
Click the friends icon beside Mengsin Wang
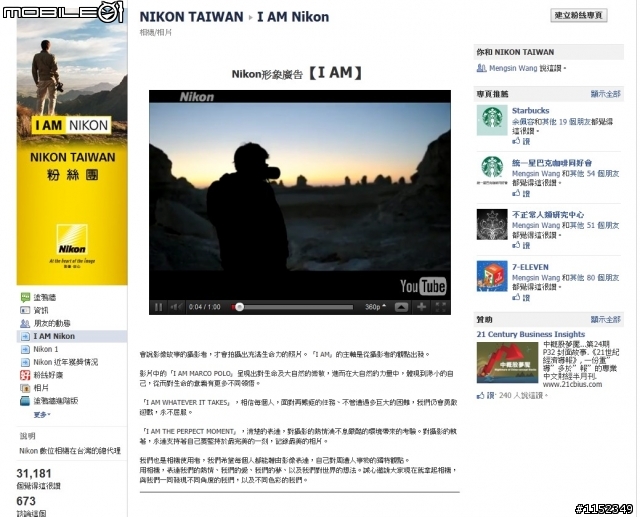[482, 69]
